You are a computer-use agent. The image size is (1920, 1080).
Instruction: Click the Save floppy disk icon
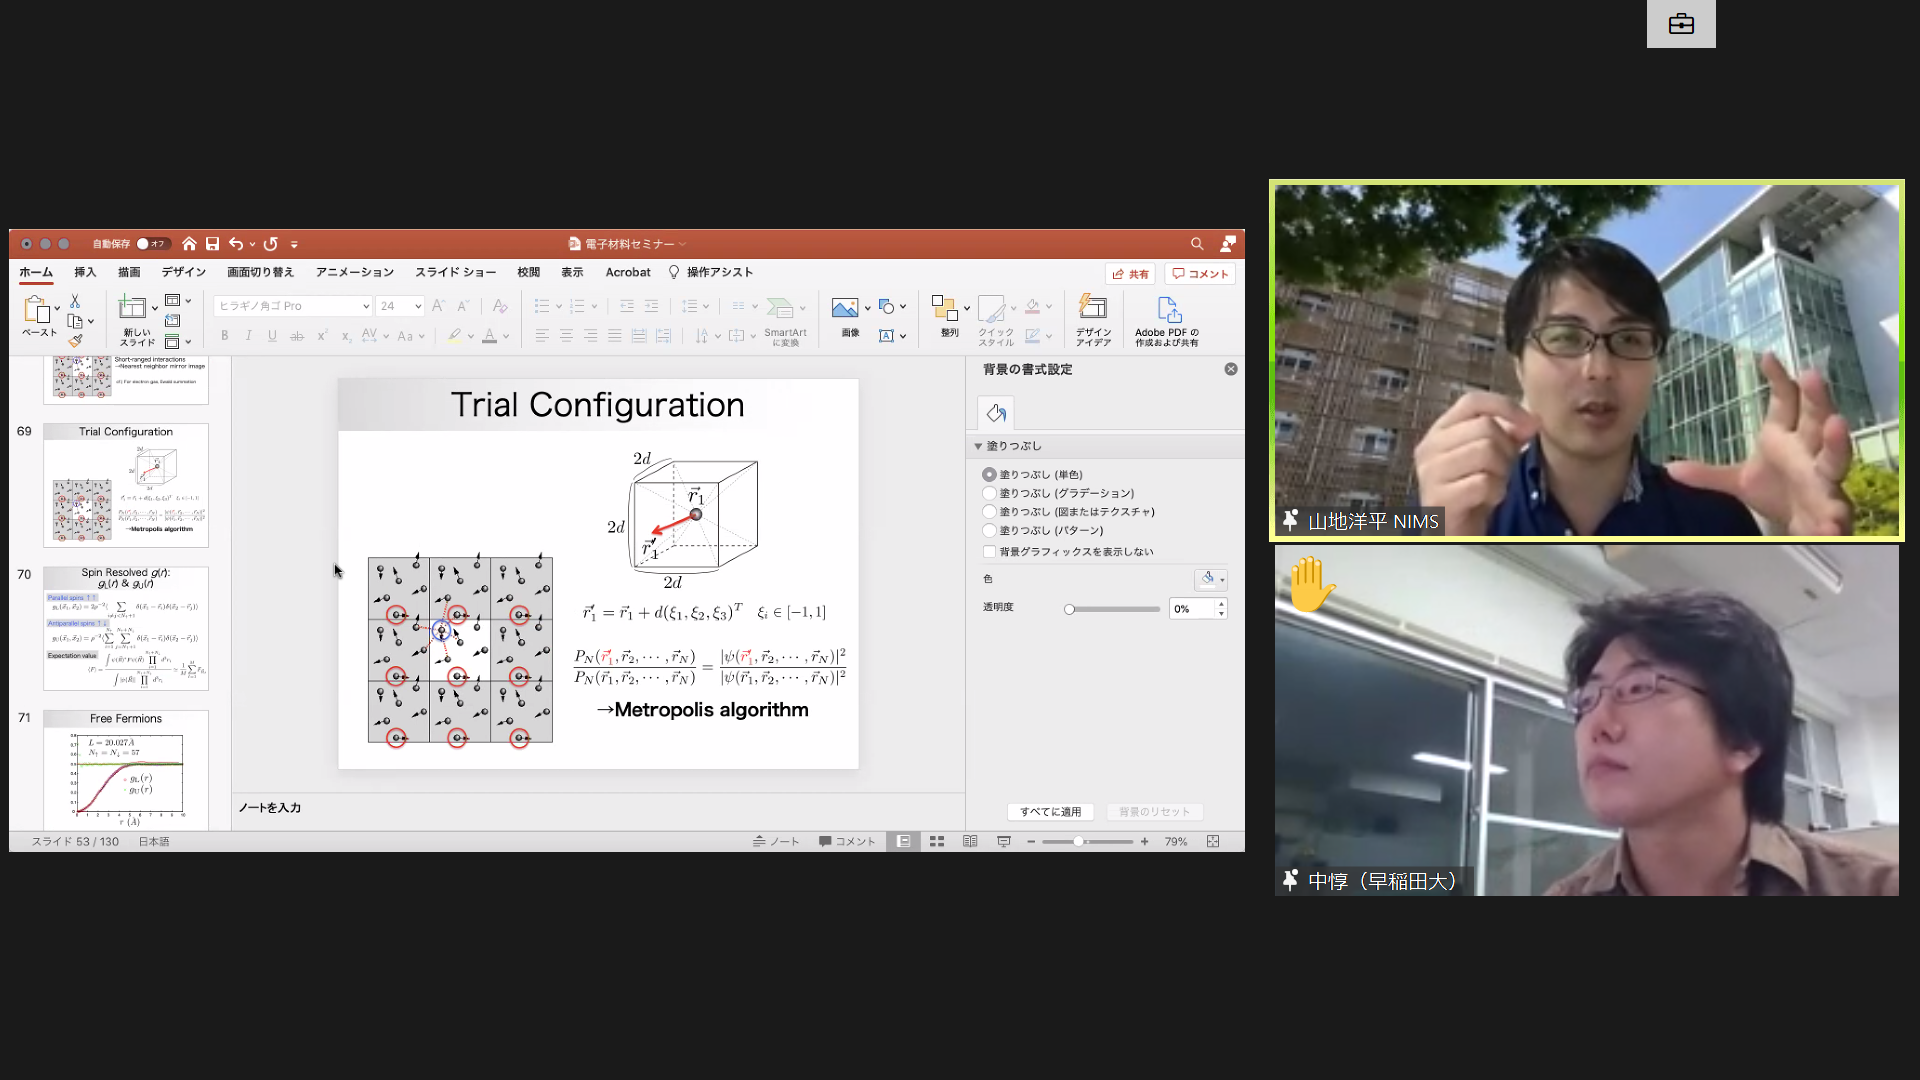click(x=212, y=244)
